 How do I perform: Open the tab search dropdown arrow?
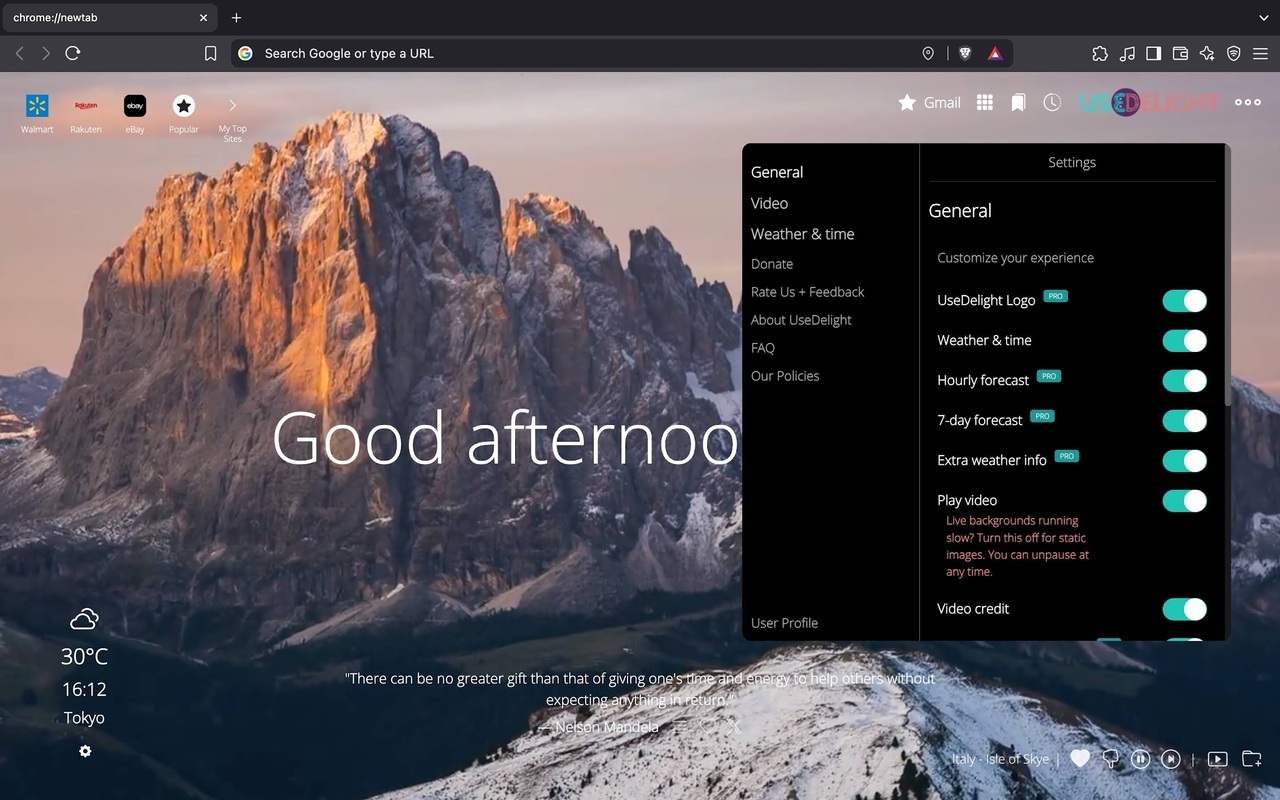(1263, 17)
